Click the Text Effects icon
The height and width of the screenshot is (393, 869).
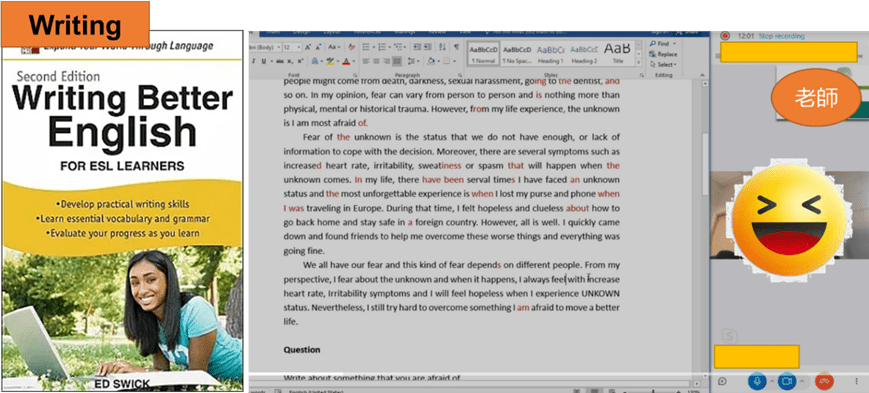[x=315, y=61]
